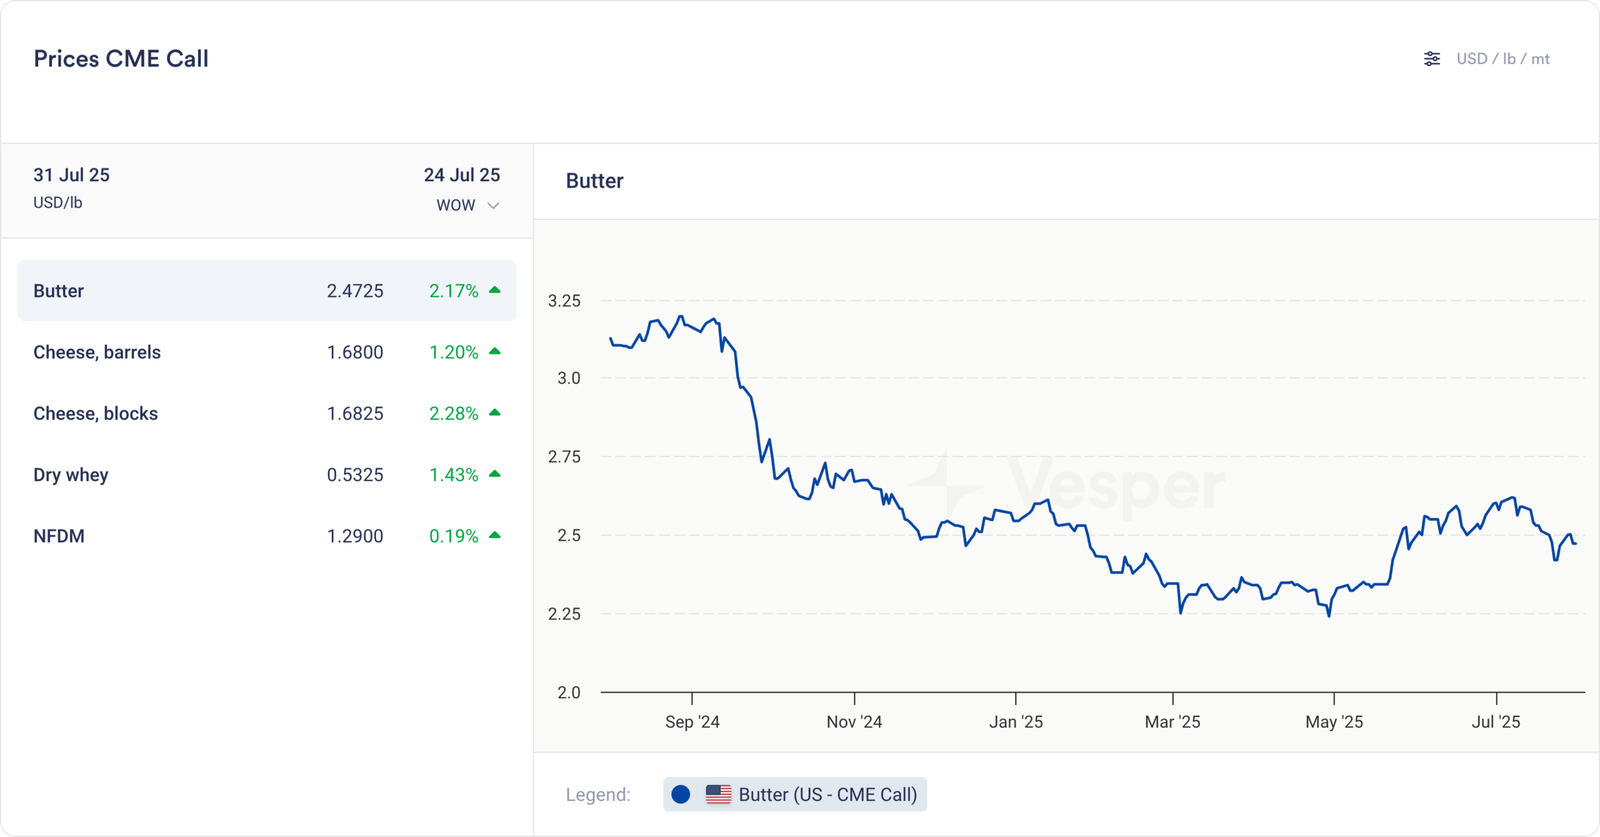Click the US flag icon in legend

pos(718,795)
